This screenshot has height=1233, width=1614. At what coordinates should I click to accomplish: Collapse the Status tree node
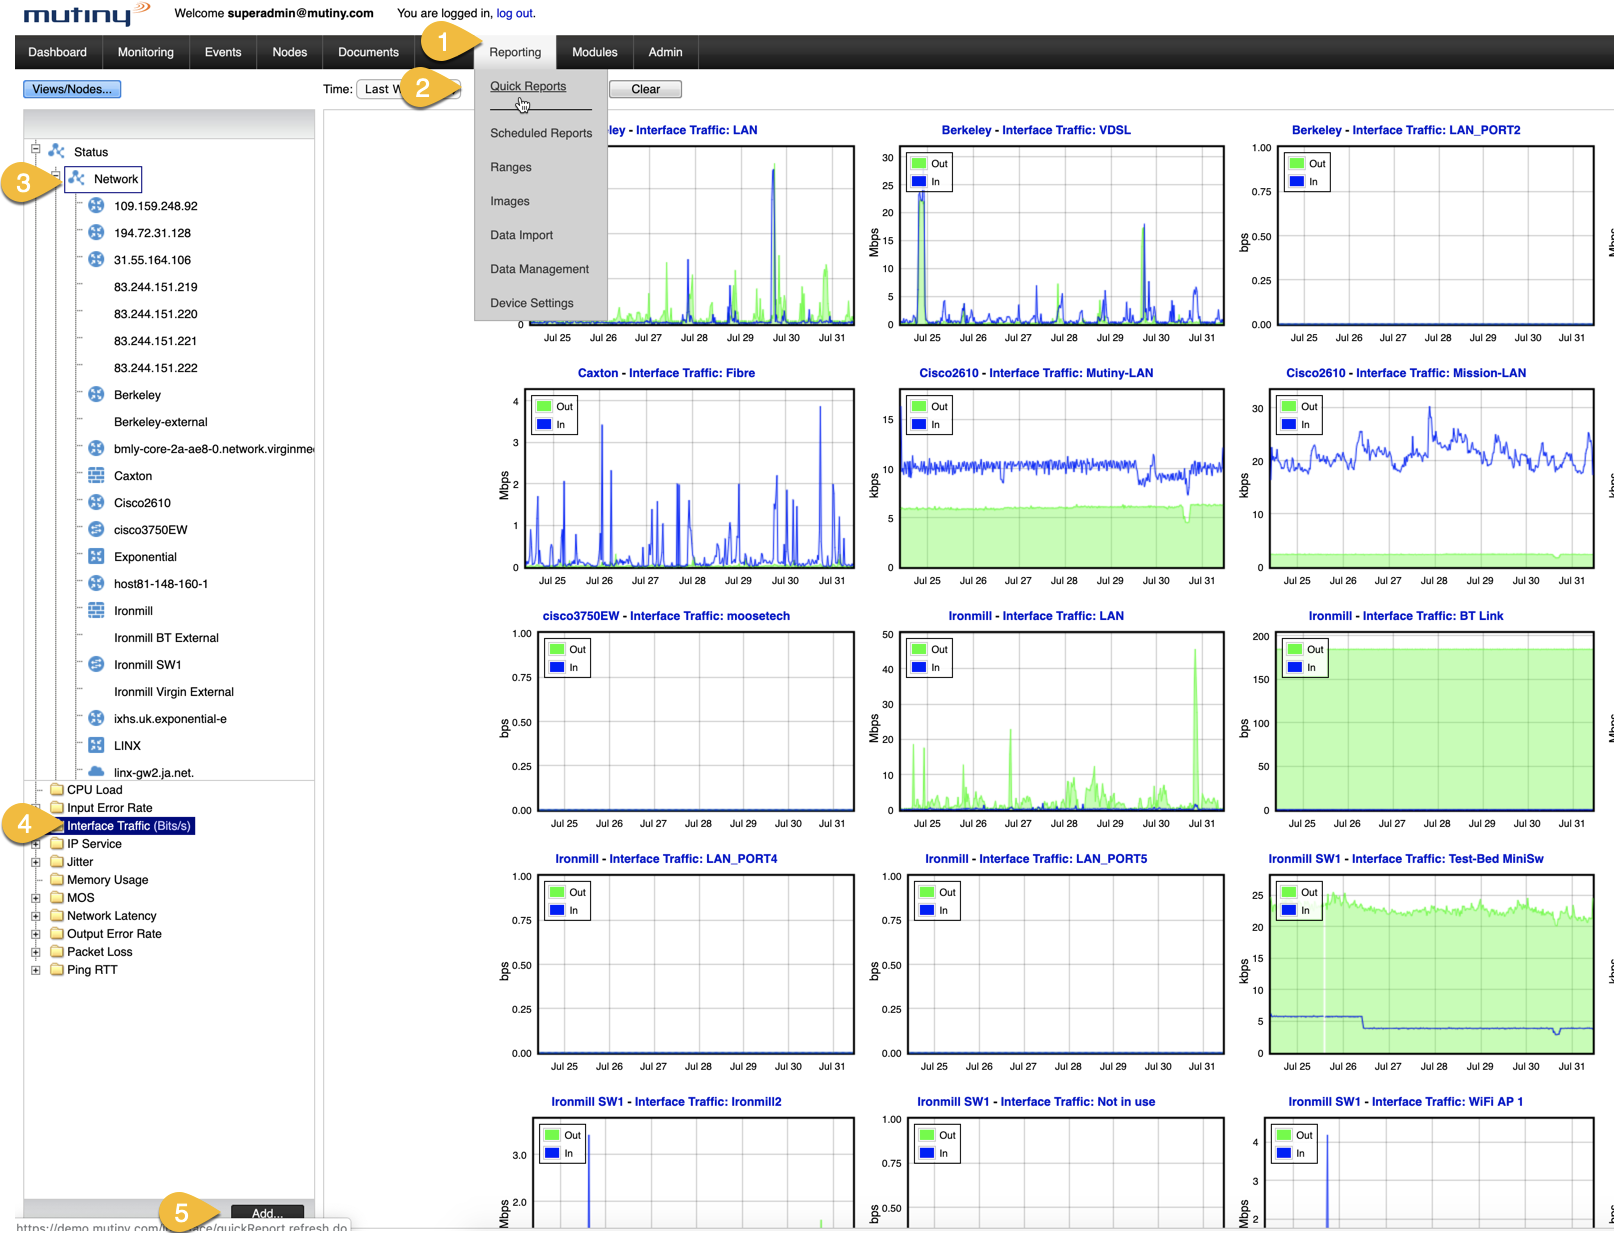pyautogui.click(x=35, y=149)
